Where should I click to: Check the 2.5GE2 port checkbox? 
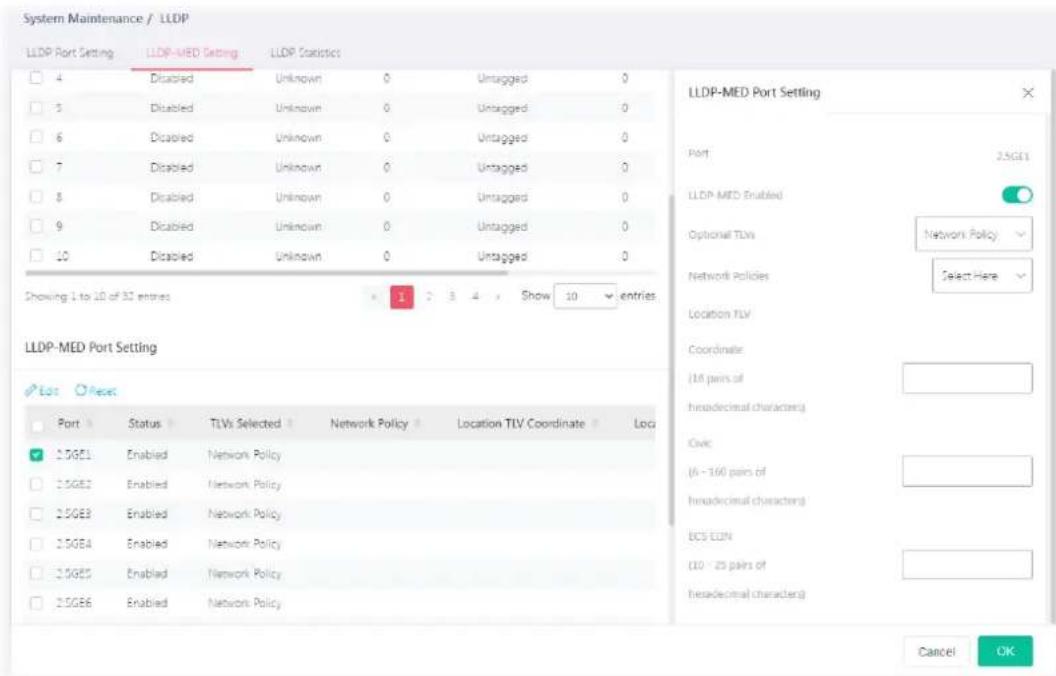click(x=36, y=484)
